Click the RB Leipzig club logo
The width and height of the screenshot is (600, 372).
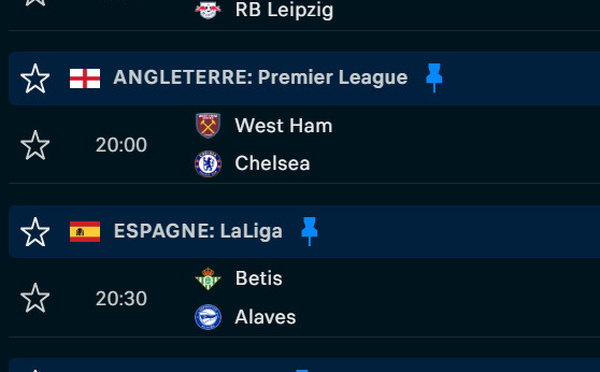(208, 10)
